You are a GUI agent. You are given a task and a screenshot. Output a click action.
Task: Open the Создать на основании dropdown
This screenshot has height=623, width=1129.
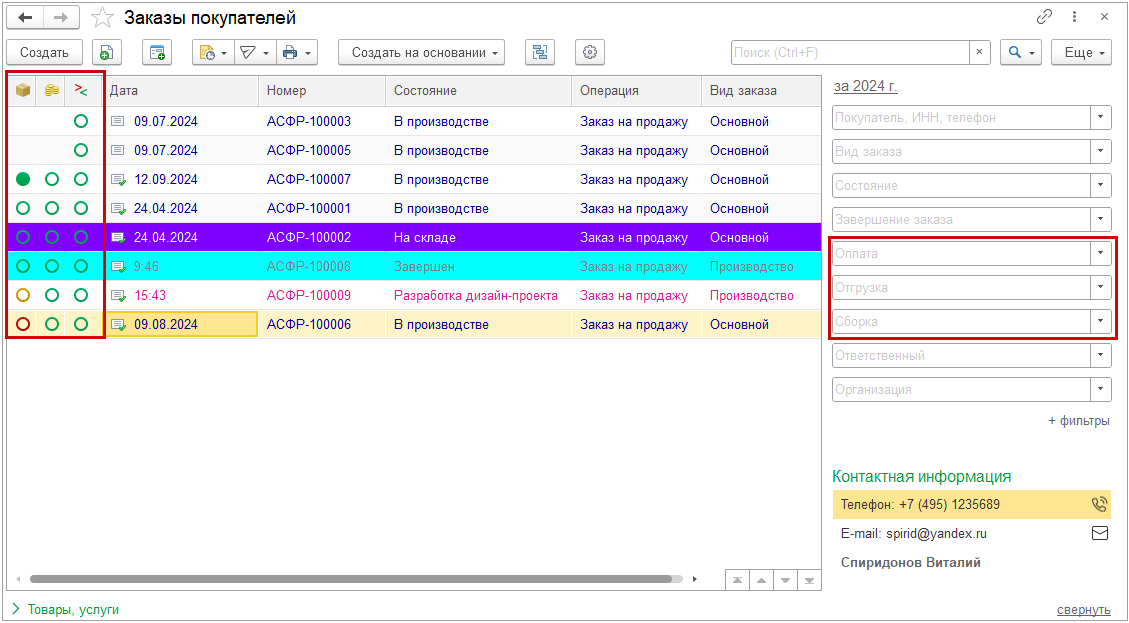pos(421,52)
